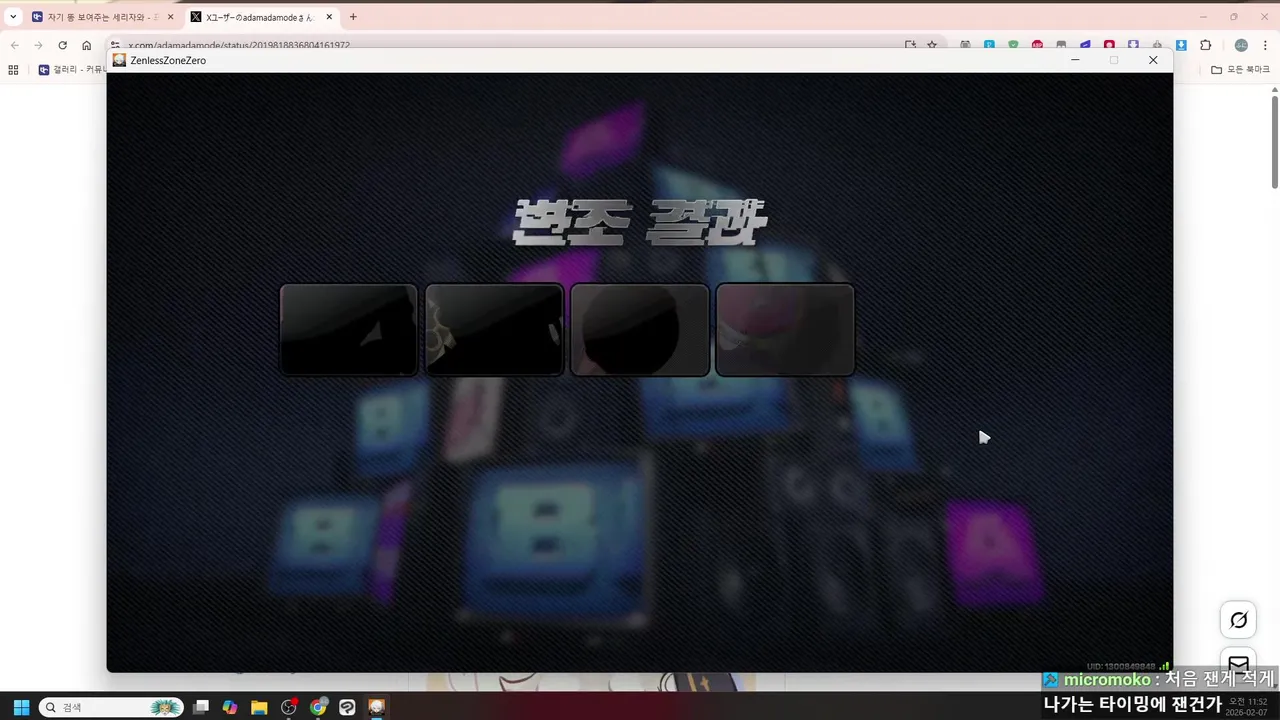Select the first result card in ZenlessZoneZero
The image size is (1280, 720).
coord(349,330)
